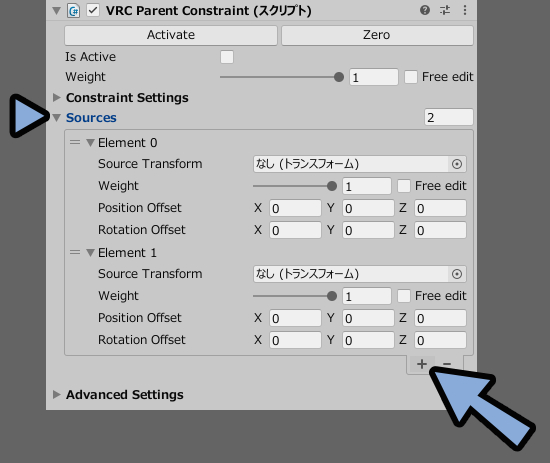Collapse the Element 0 foldout
Screen dimensions: 550x463
pyautogui.click(x=90, y=143)
